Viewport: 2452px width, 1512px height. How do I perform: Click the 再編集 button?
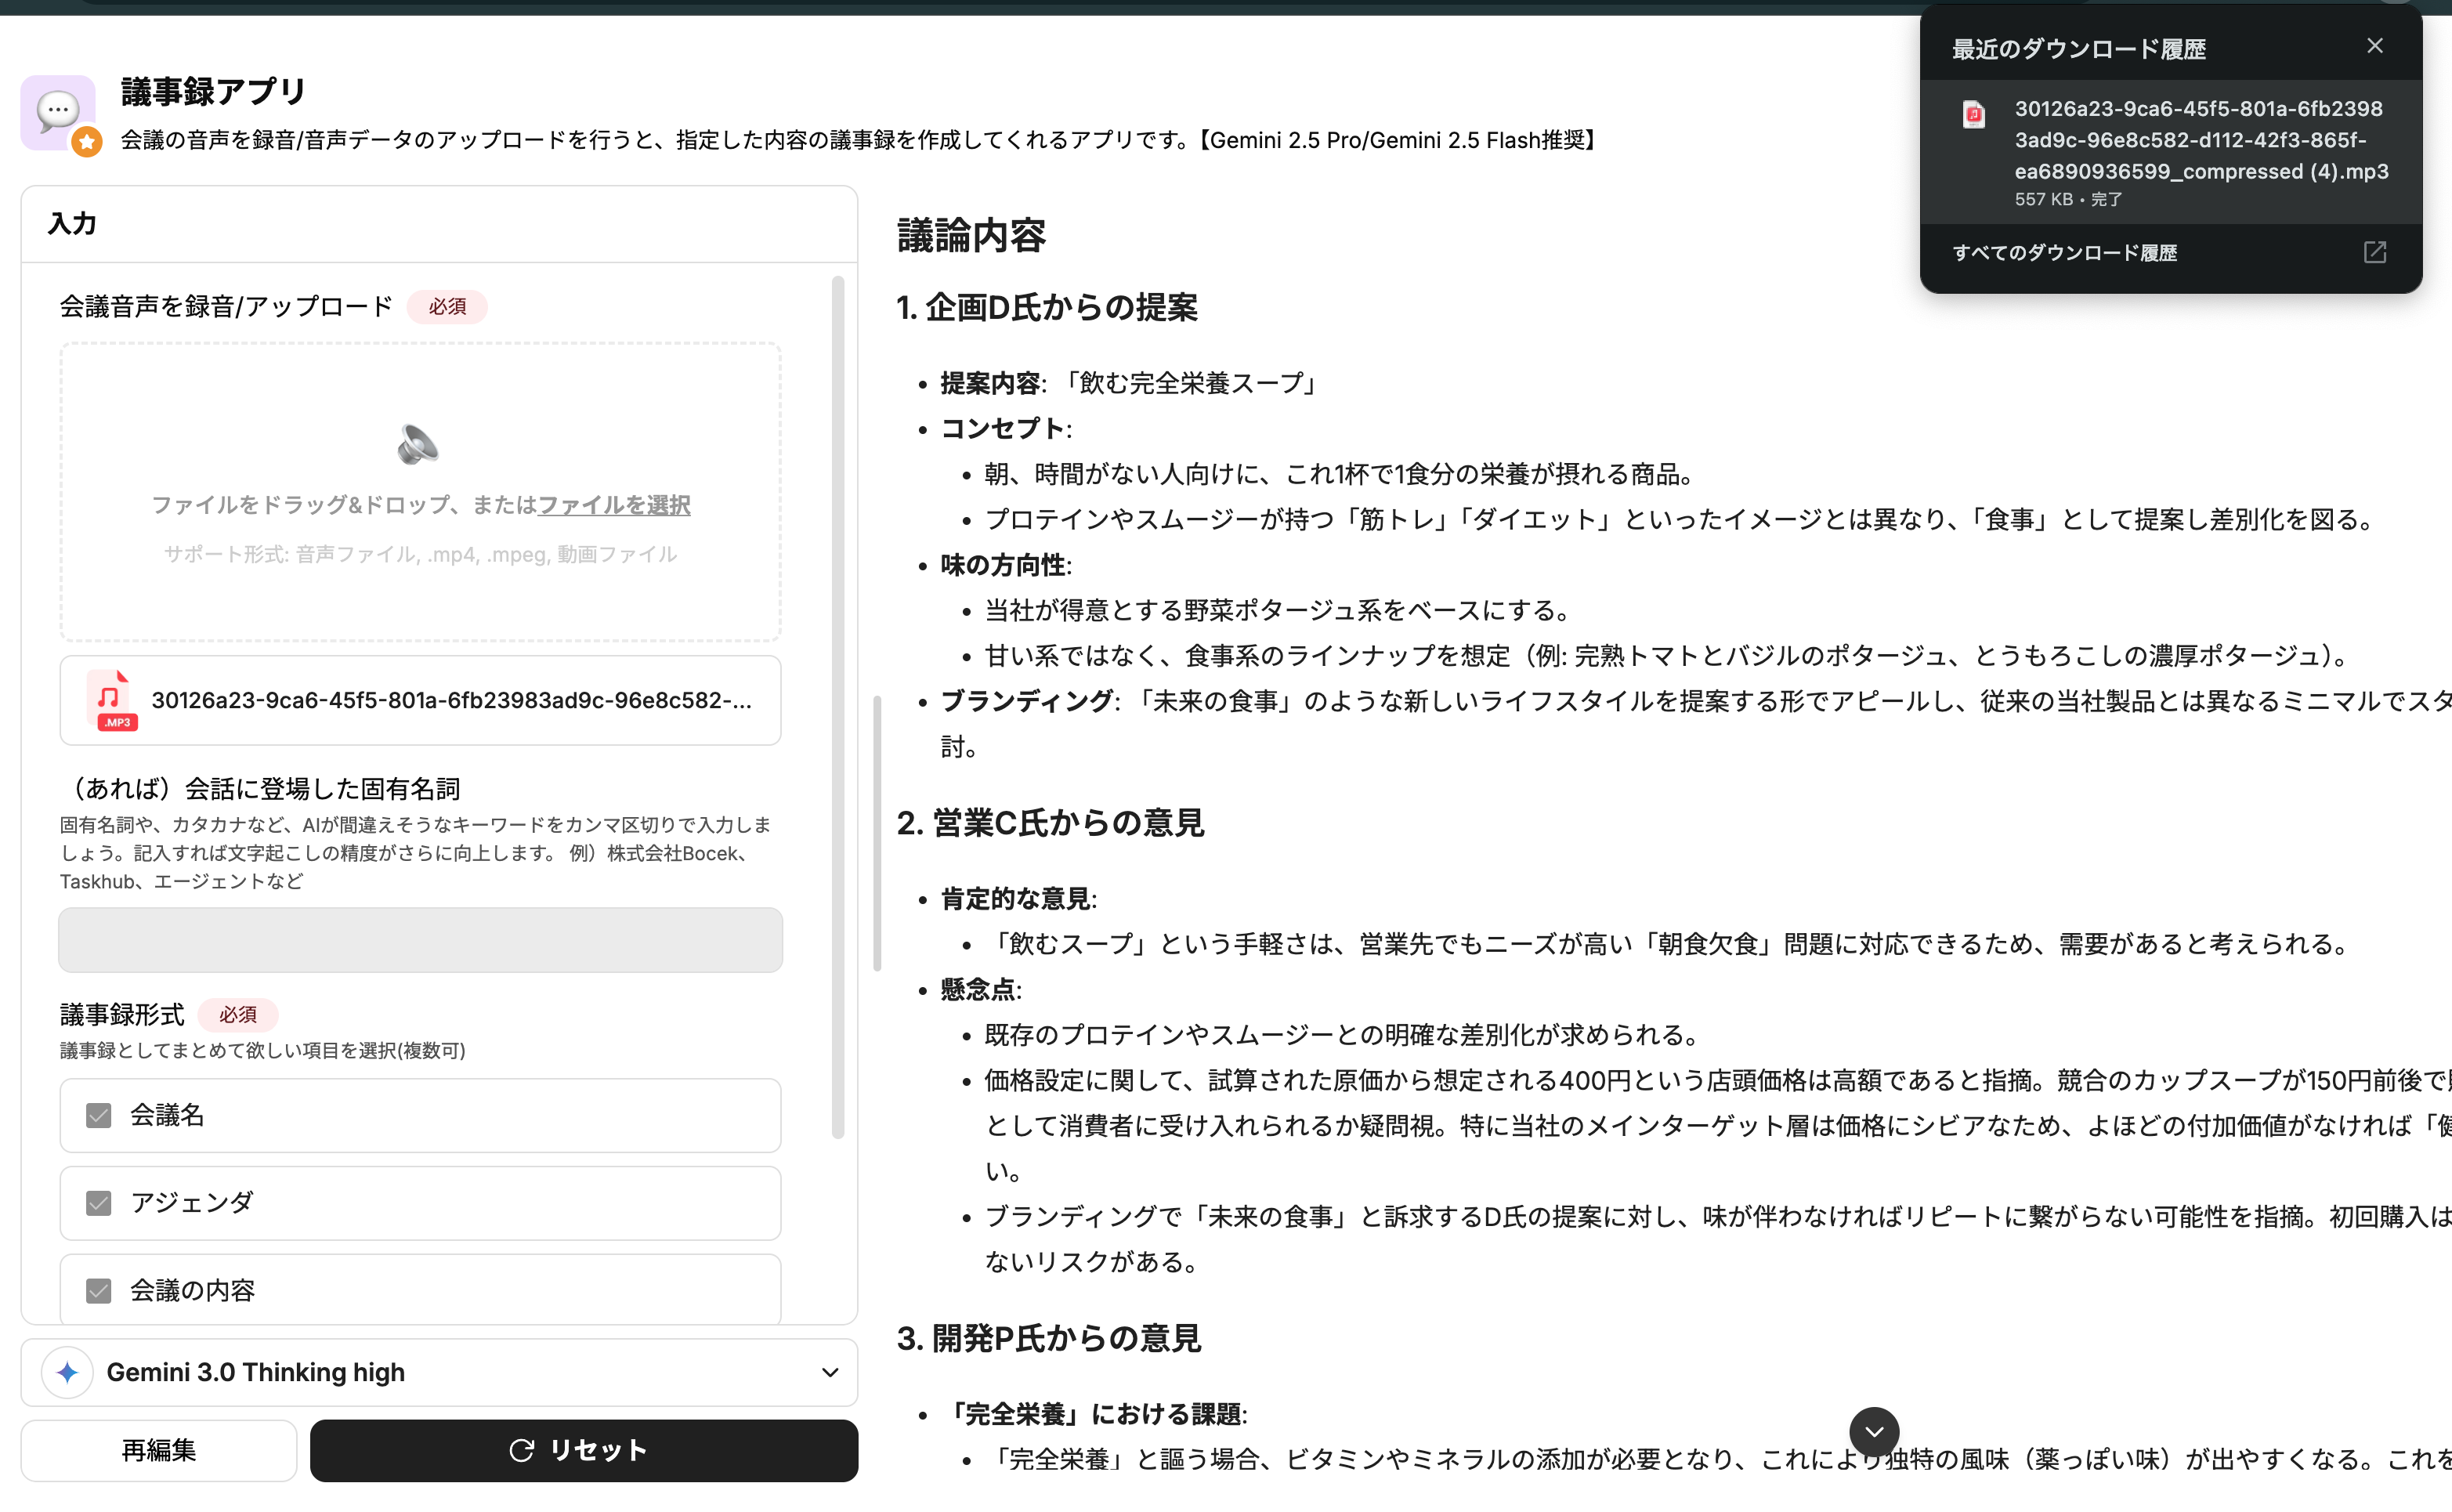tap(159, 1450)
